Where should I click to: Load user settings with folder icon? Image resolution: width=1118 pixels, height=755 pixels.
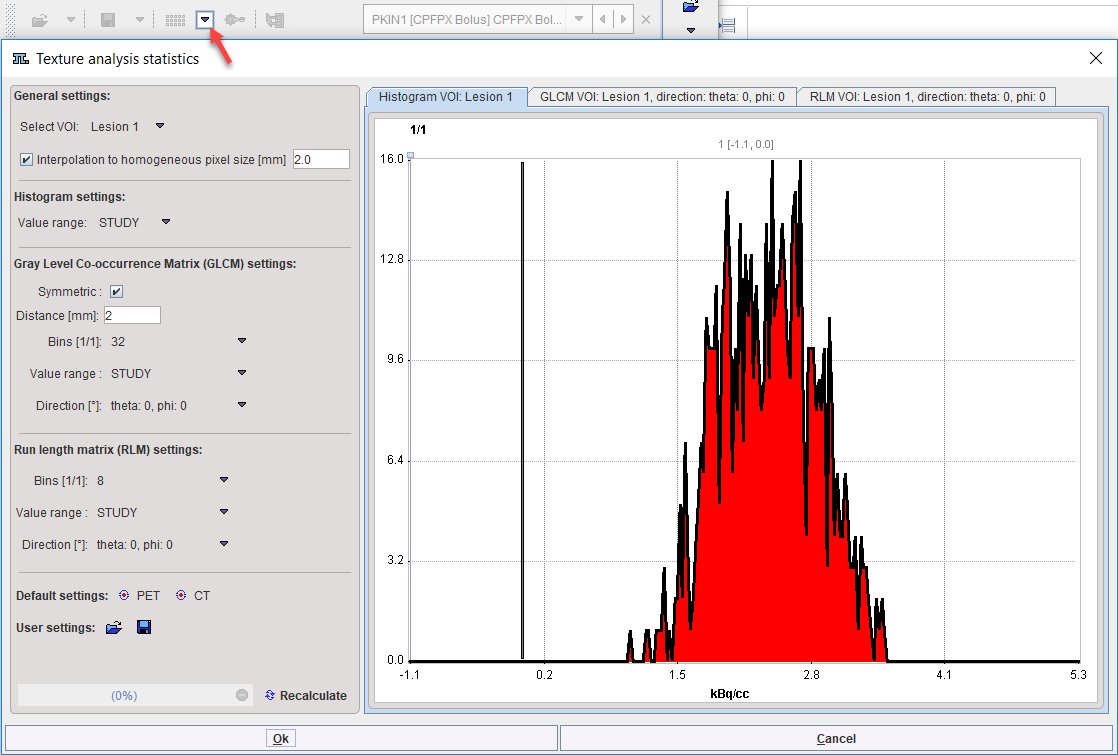click(114, 627)
